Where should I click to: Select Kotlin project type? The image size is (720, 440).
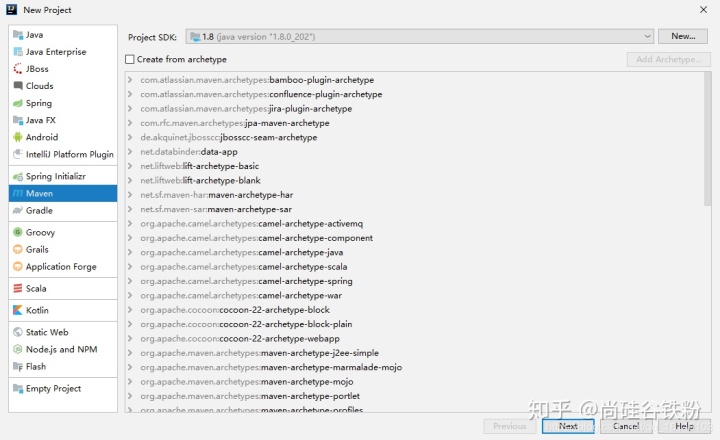pyautogui.click(x=63, y=310)
